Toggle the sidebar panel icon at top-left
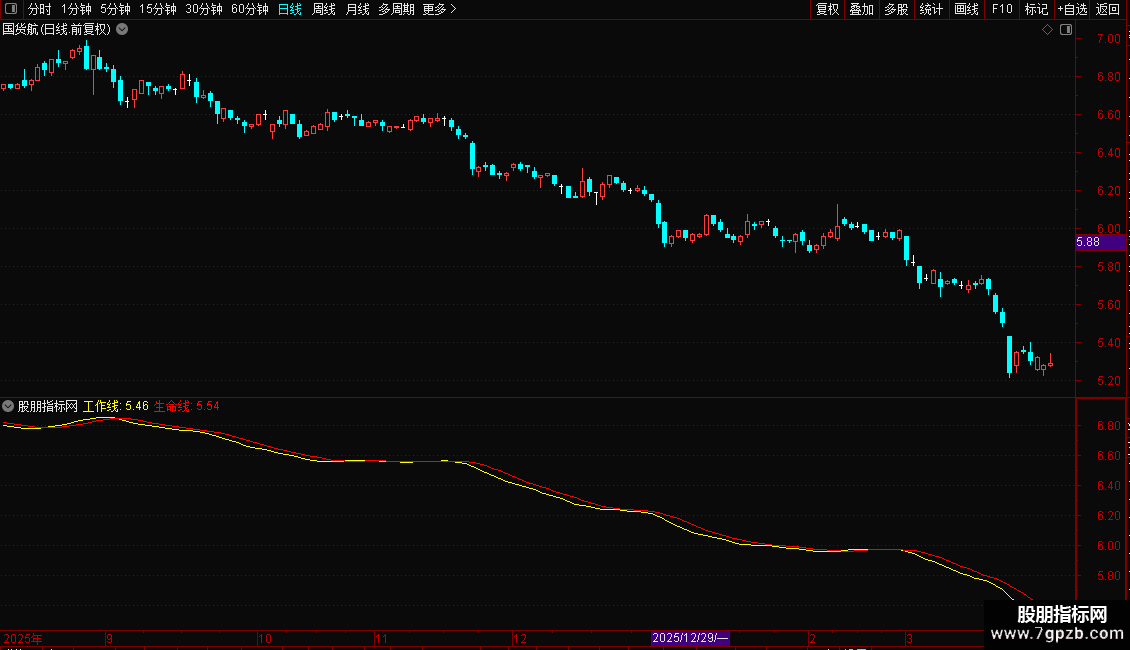Image resolution: width=1130 pixels, height=650 pixels. click(11, 9)
